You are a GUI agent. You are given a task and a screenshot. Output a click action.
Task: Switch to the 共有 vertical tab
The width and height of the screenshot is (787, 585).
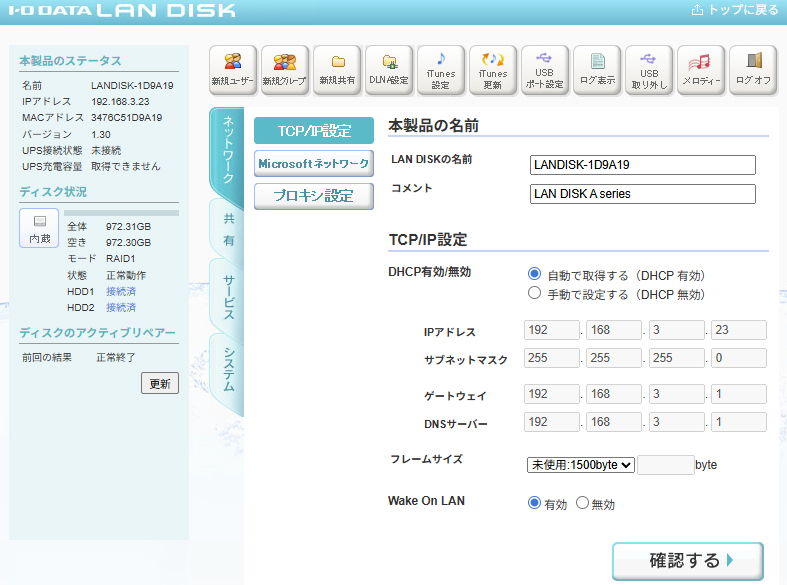(x=228, y=230)
